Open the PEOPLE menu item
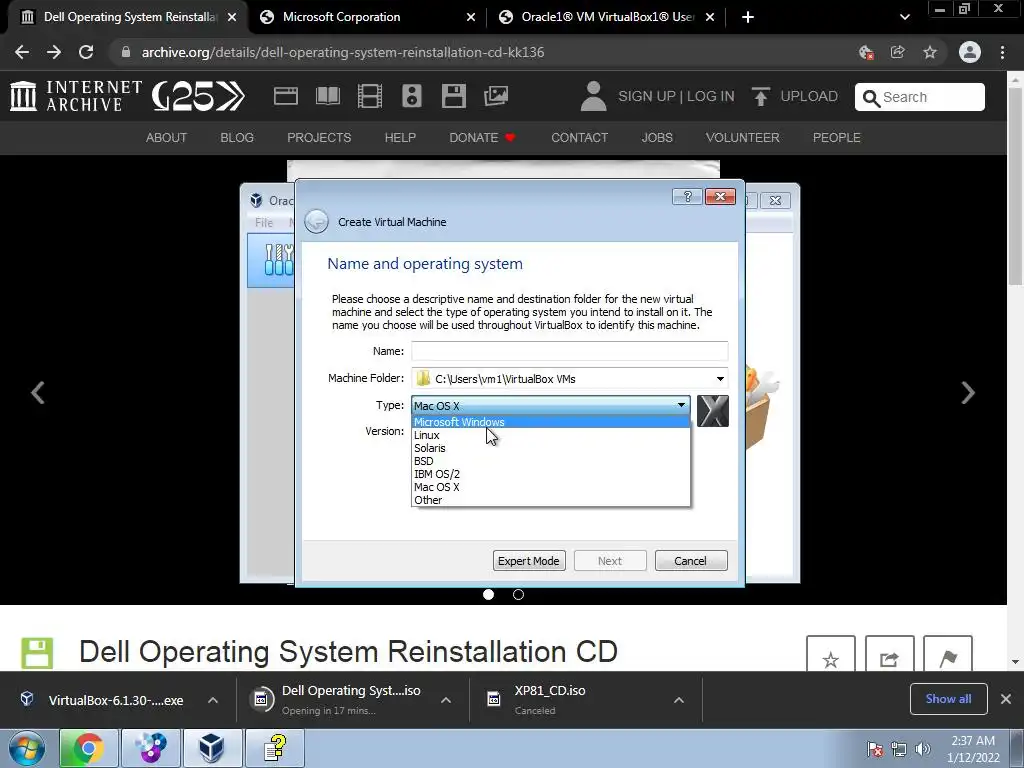1024x768 pixels. tap(837, 138)
